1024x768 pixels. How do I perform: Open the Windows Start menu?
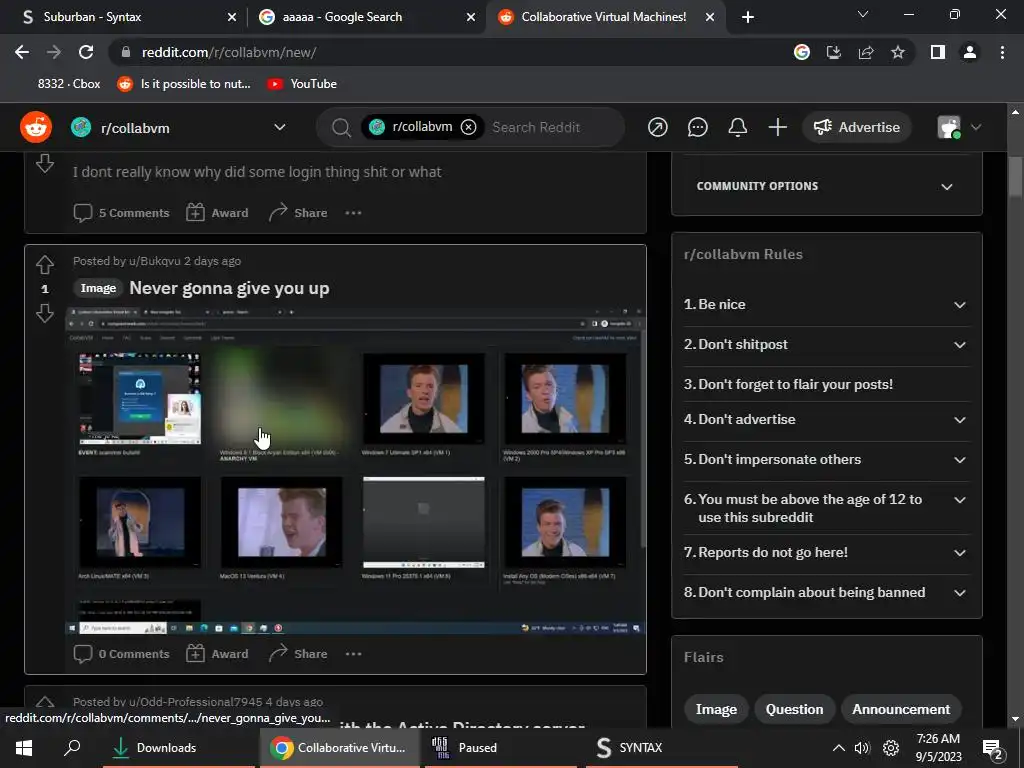(x=24, y=748)
